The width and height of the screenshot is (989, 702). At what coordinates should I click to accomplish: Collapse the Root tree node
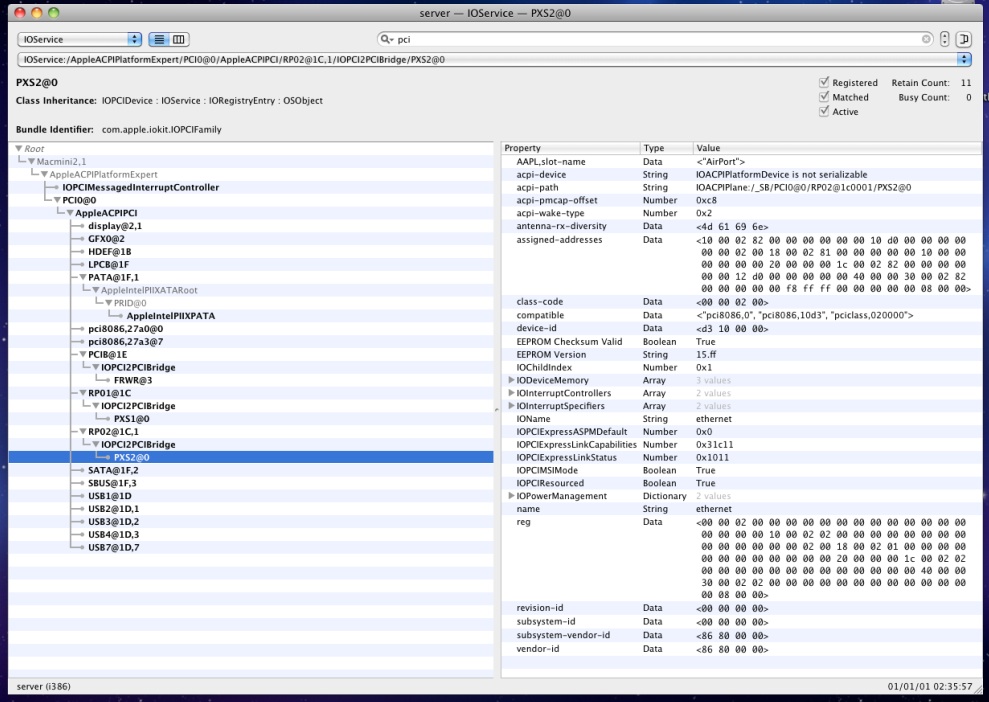coord(19,148)
